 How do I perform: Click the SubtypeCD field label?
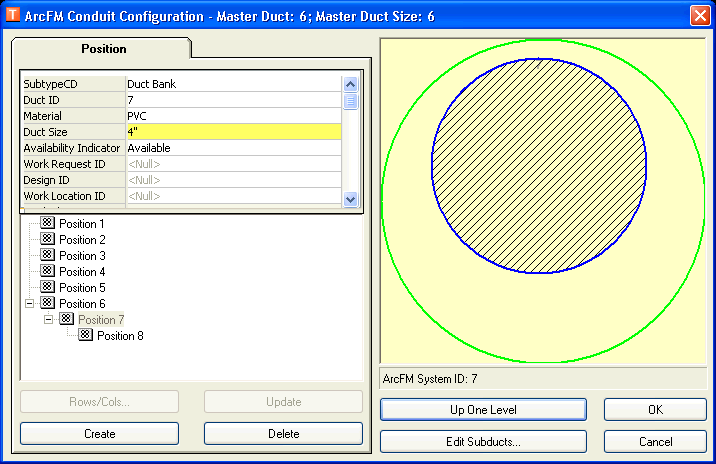(50, 84)
